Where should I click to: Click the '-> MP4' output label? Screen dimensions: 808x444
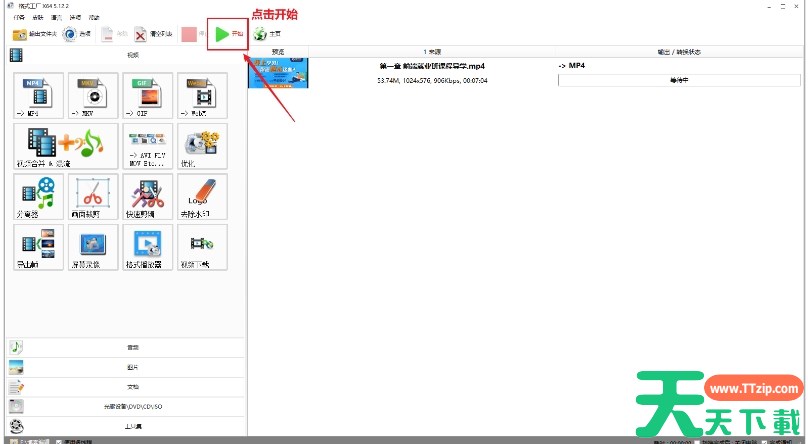[x=571, y=66]
